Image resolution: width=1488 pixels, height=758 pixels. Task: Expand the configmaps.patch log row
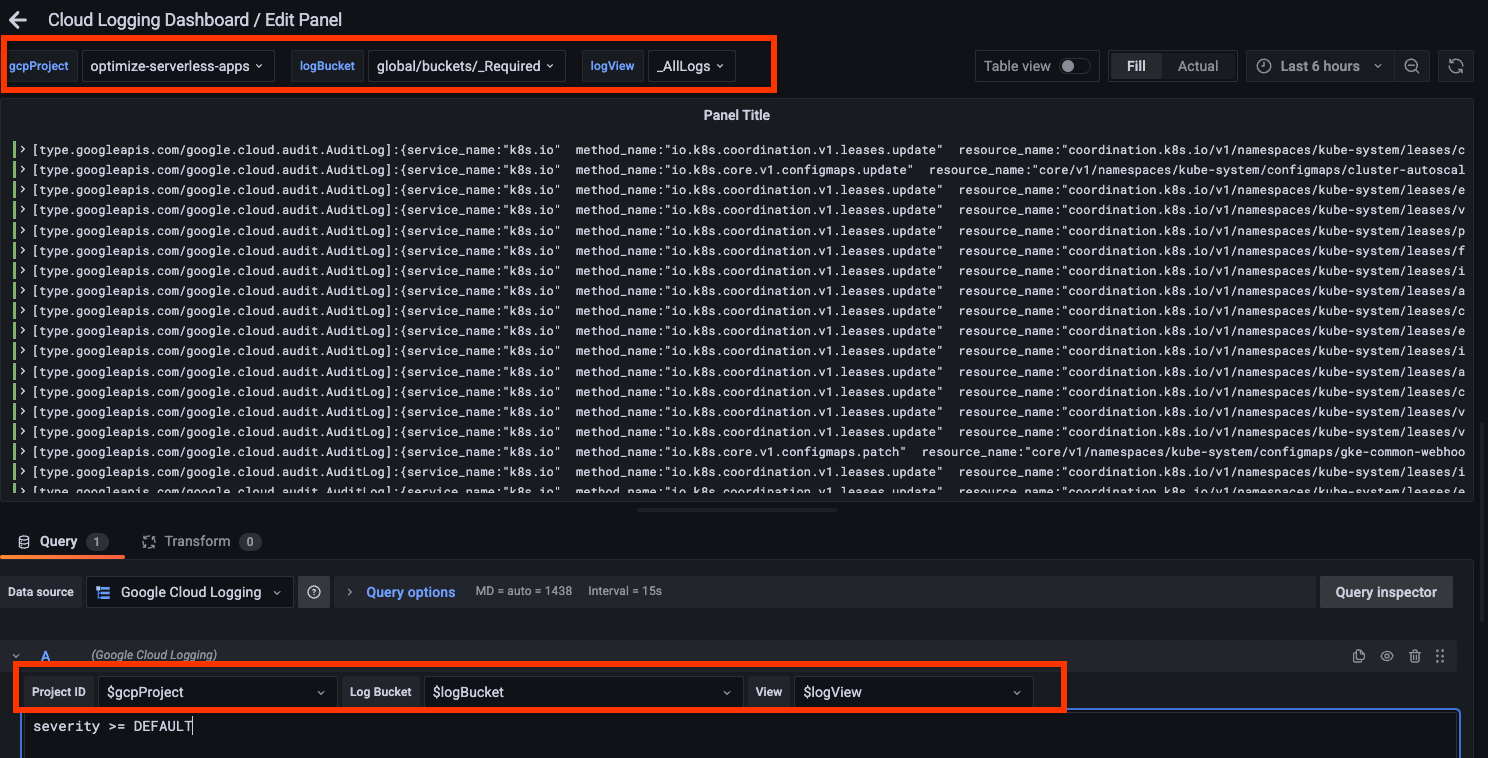22,452
